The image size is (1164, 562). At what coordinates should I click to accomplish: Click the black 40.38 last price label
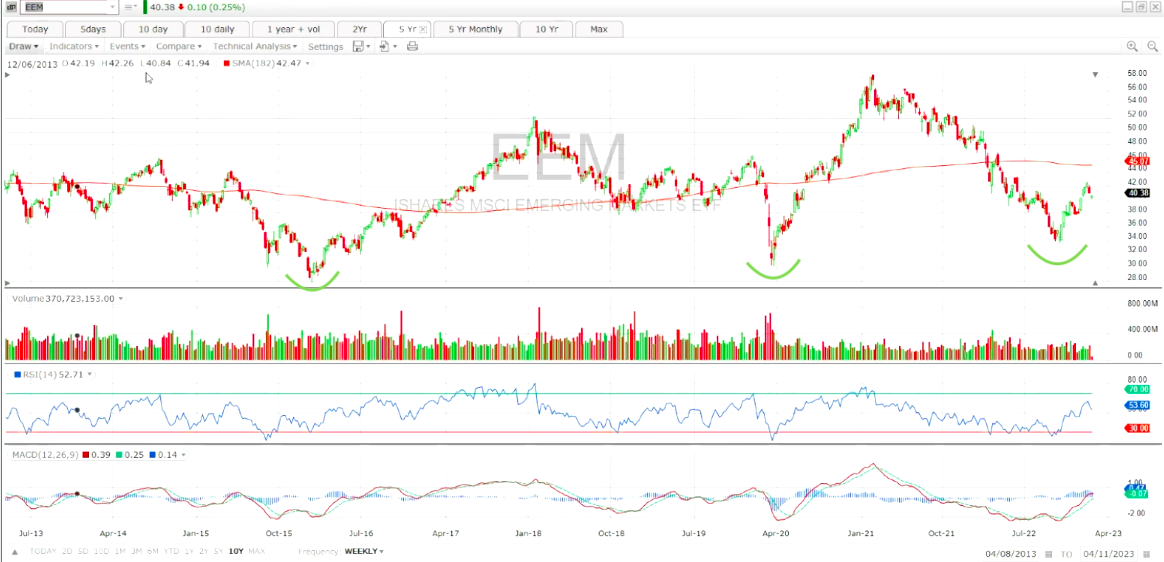pos(1138,192)
